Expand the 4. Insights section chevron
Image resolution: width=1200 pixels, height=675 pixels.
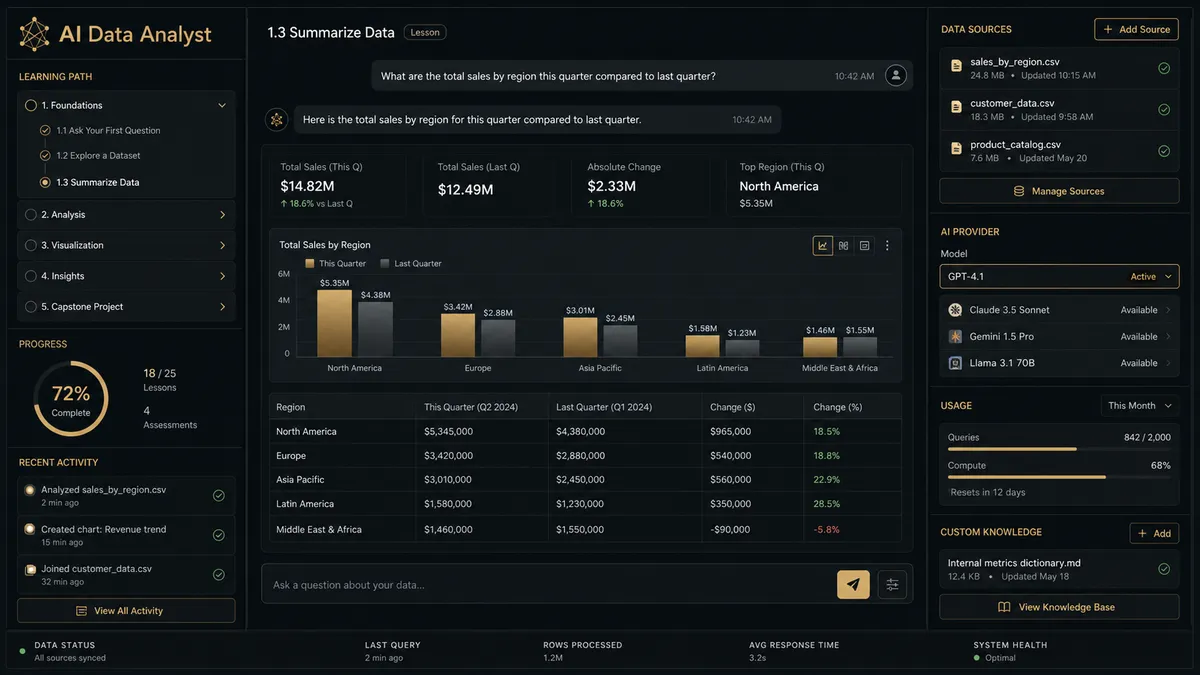(222, 276)
